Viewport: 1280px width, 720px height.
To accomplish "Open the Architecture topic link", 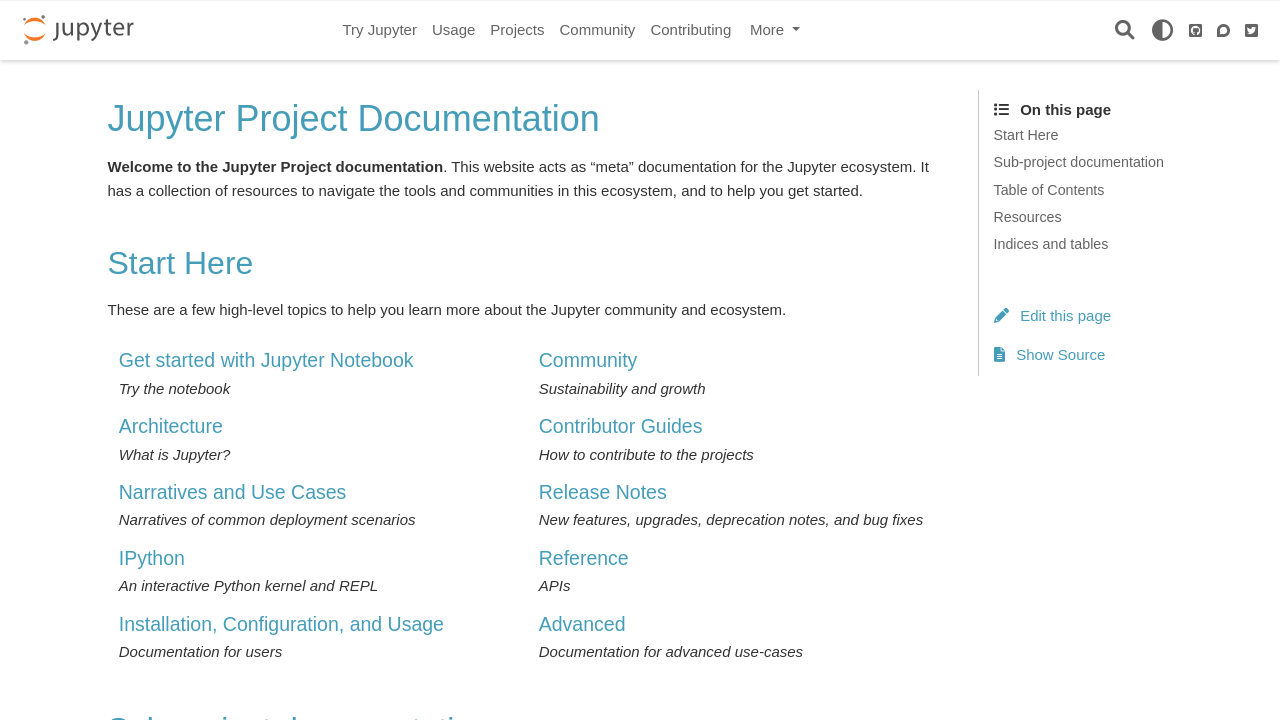I will pos(171,426).
